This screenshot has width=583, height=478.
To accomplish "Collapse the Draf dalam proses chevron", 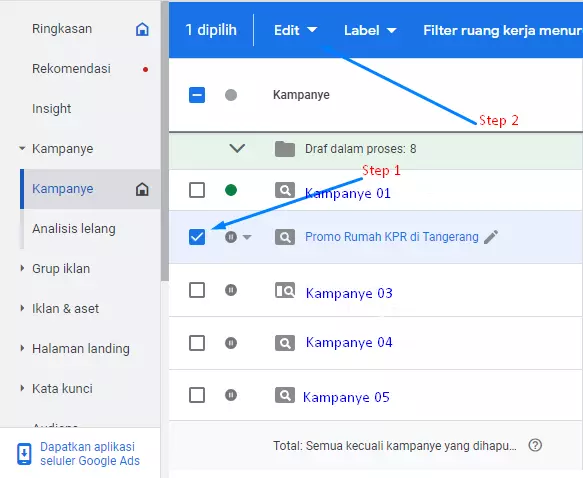I will pyautogui.click(x=237, y=148).
